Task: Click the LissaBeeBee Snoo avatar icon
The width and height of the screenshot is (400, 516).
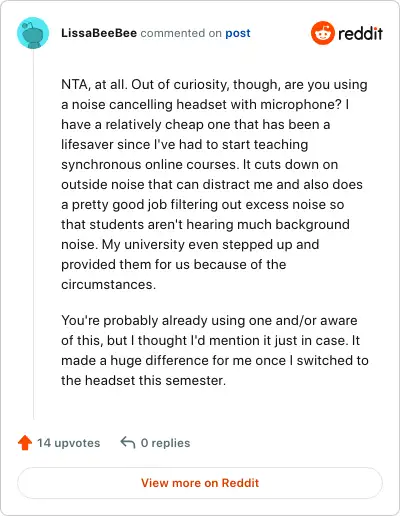Action: tap(33, 33)
